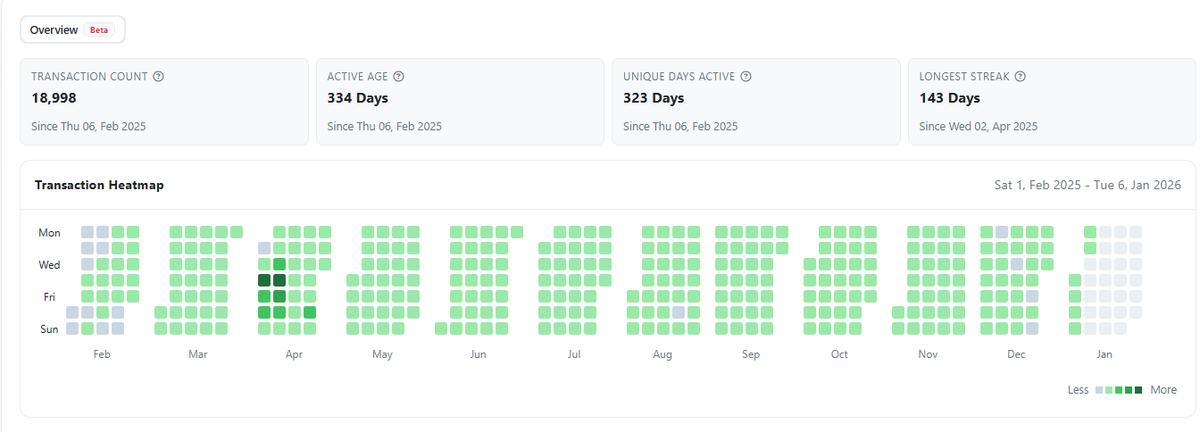The width and height of the screenshot is (1200, 432).
Task: Click the 323 Days unique active value
Action: pos(654,98)
